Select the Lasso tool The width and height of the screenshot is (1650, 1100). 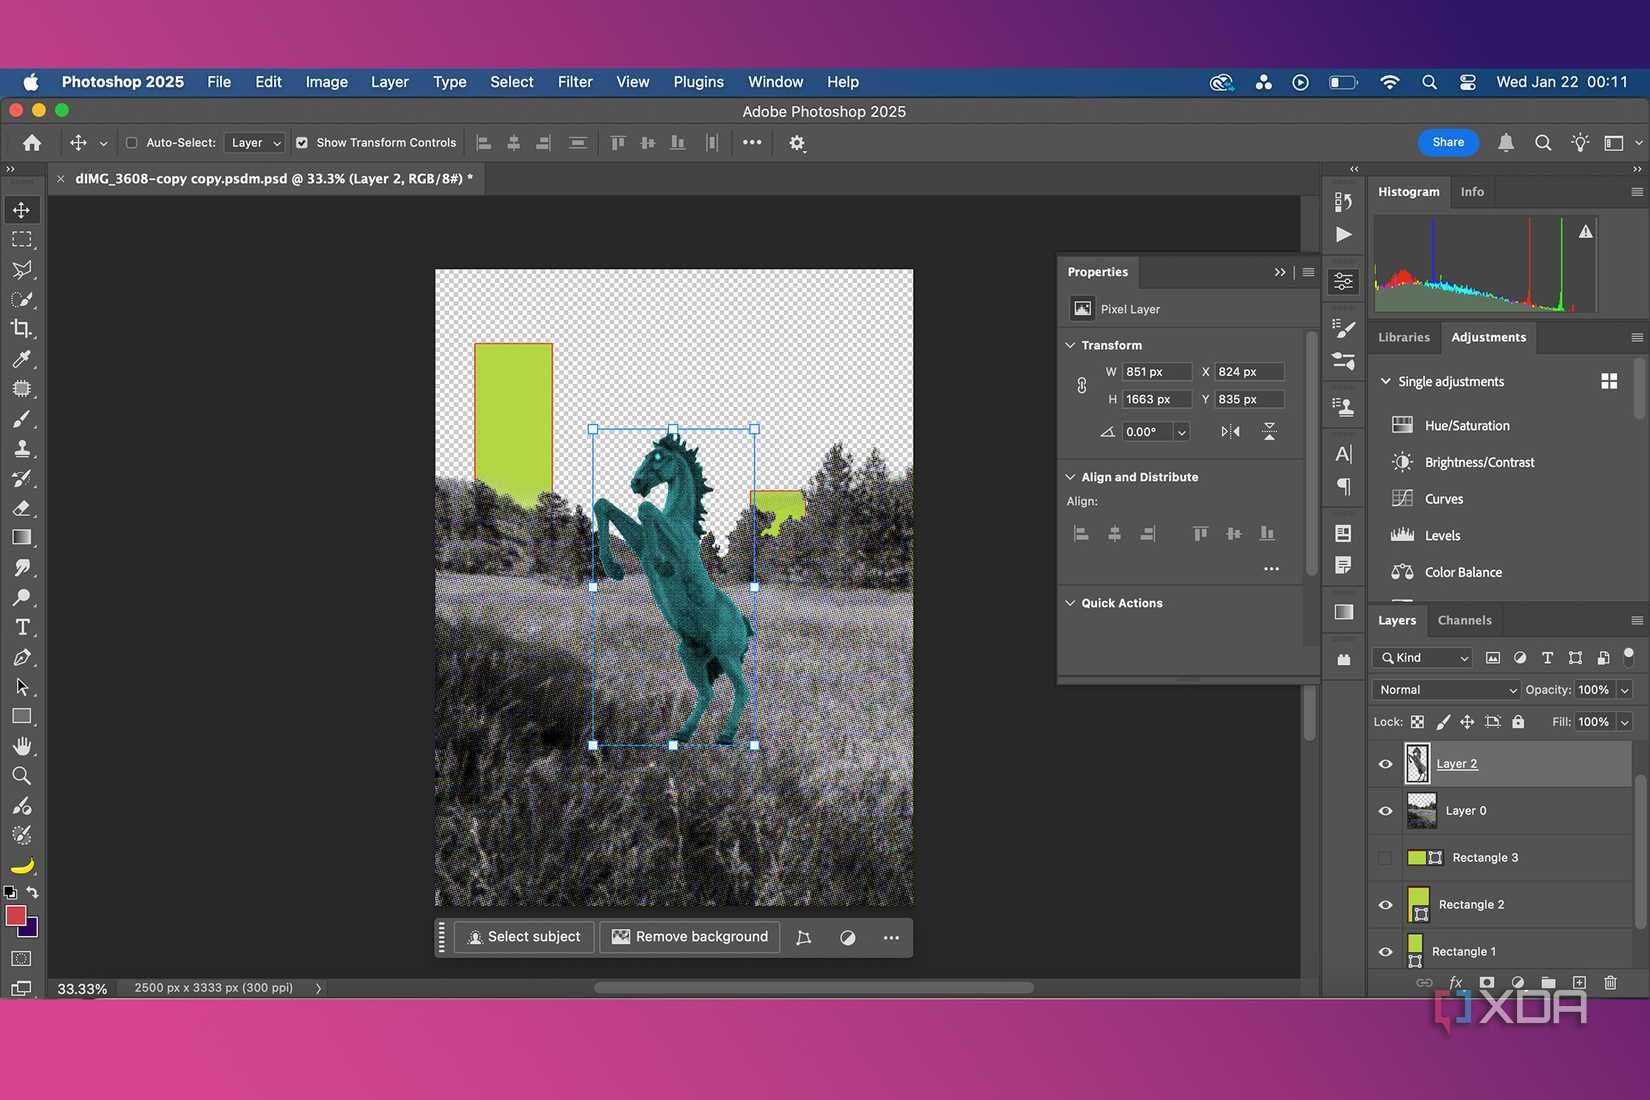point(21,270)
